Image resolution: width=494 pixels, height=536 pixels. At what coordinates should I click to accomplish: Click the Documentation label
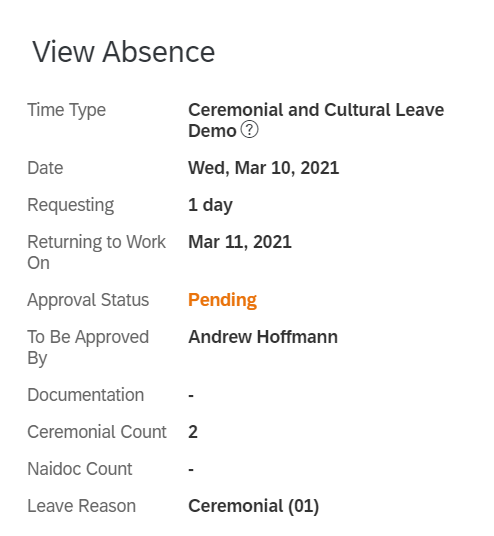85,395
